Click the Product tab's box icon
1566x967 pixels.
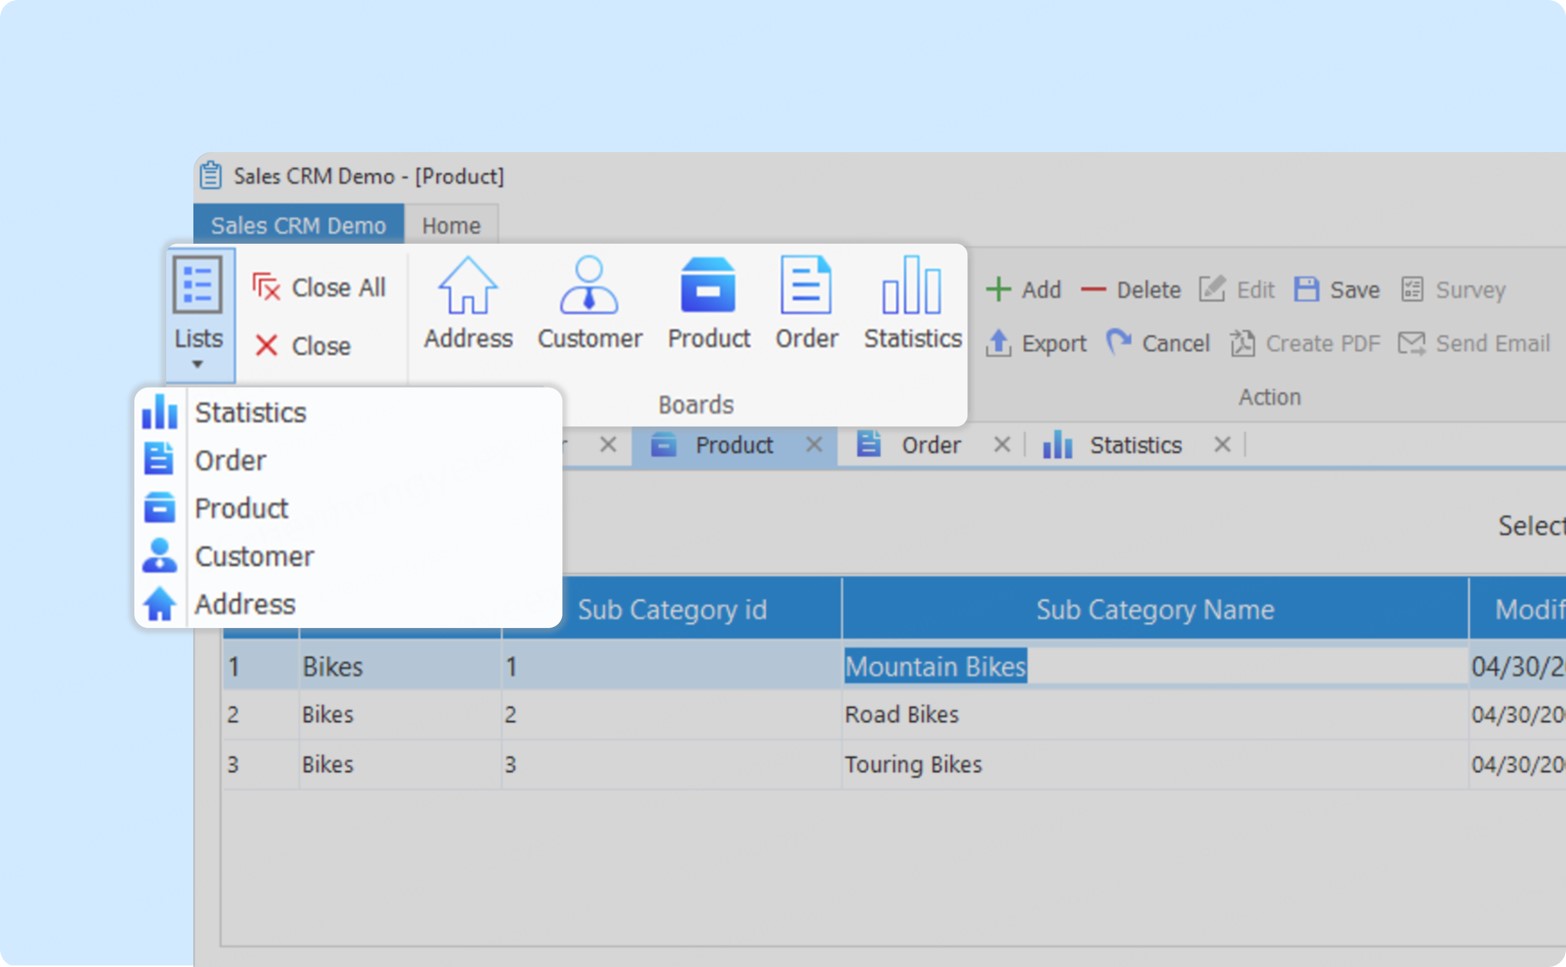click(x=664, y=445)
